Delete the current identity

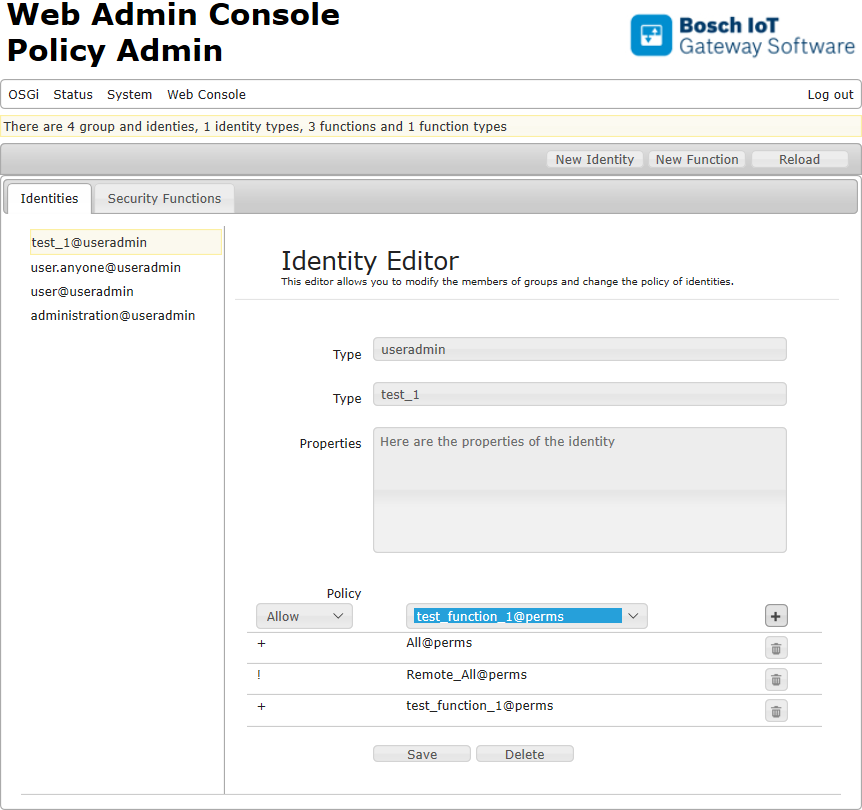pos(524,753)
